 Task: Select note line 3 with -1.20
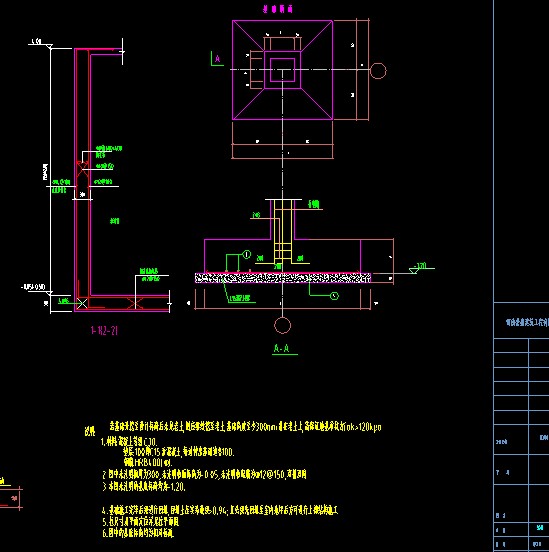pyautogui.click(x=144, y=487)
